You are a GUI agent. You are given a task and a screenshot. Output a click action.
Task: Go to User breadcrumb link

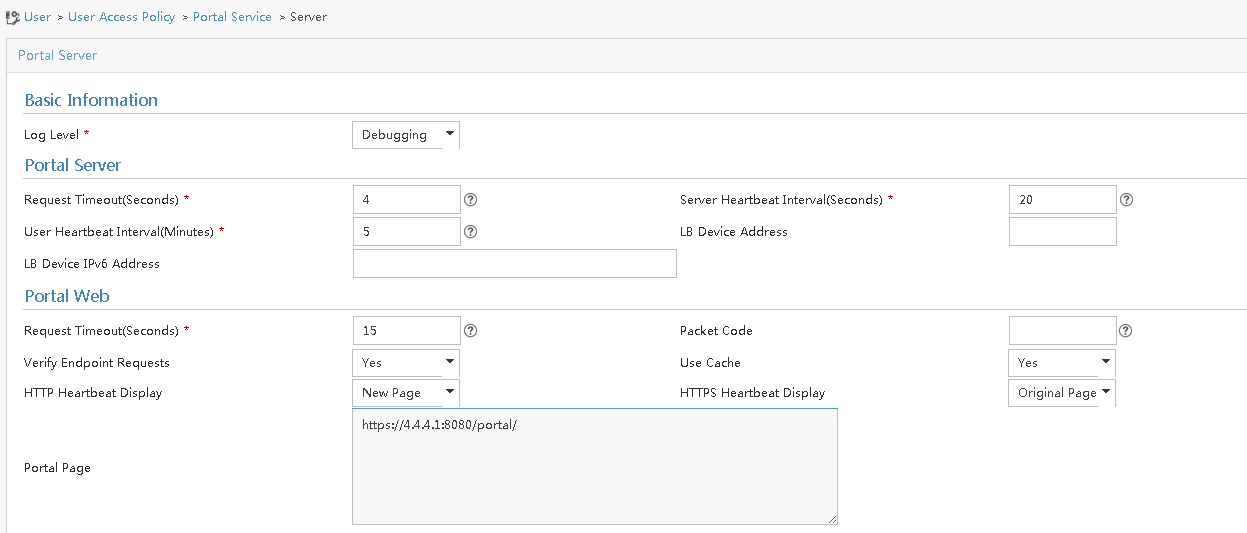tap(38, 17)
